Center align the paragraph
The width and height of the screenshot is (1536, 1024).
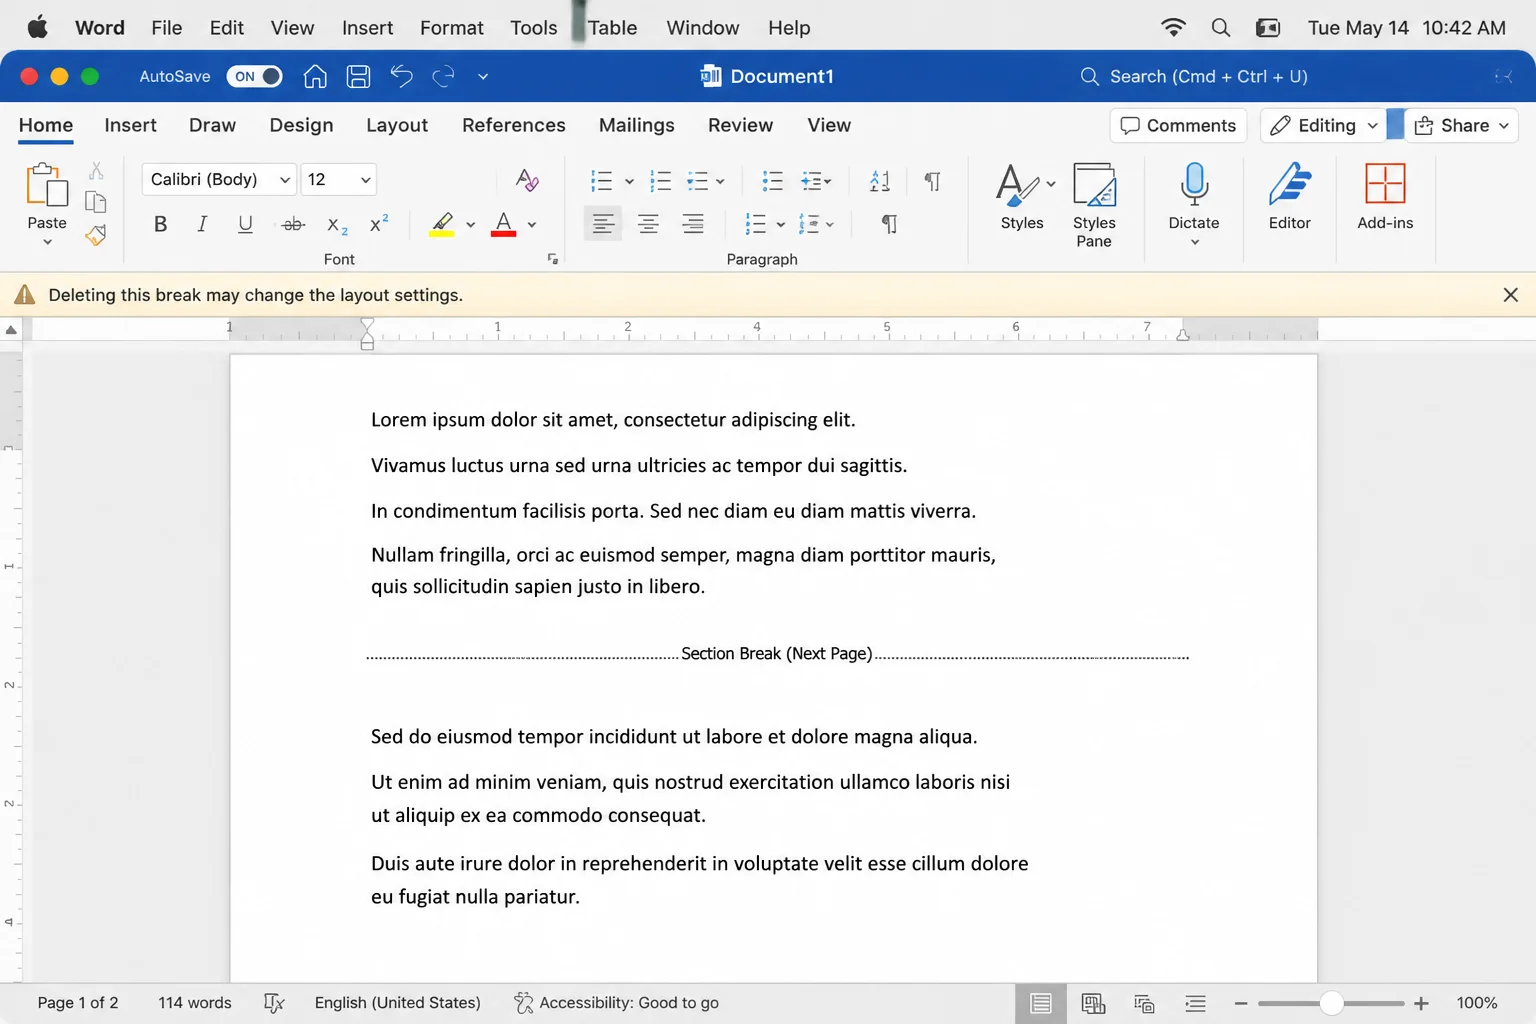648,224
